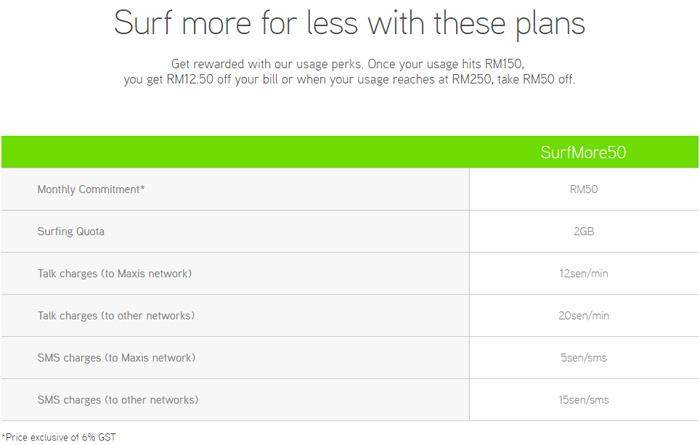This screenshot has height=445, width=700.
Task: Select SMS charges to Maxis network label
Action: [117, 358]
